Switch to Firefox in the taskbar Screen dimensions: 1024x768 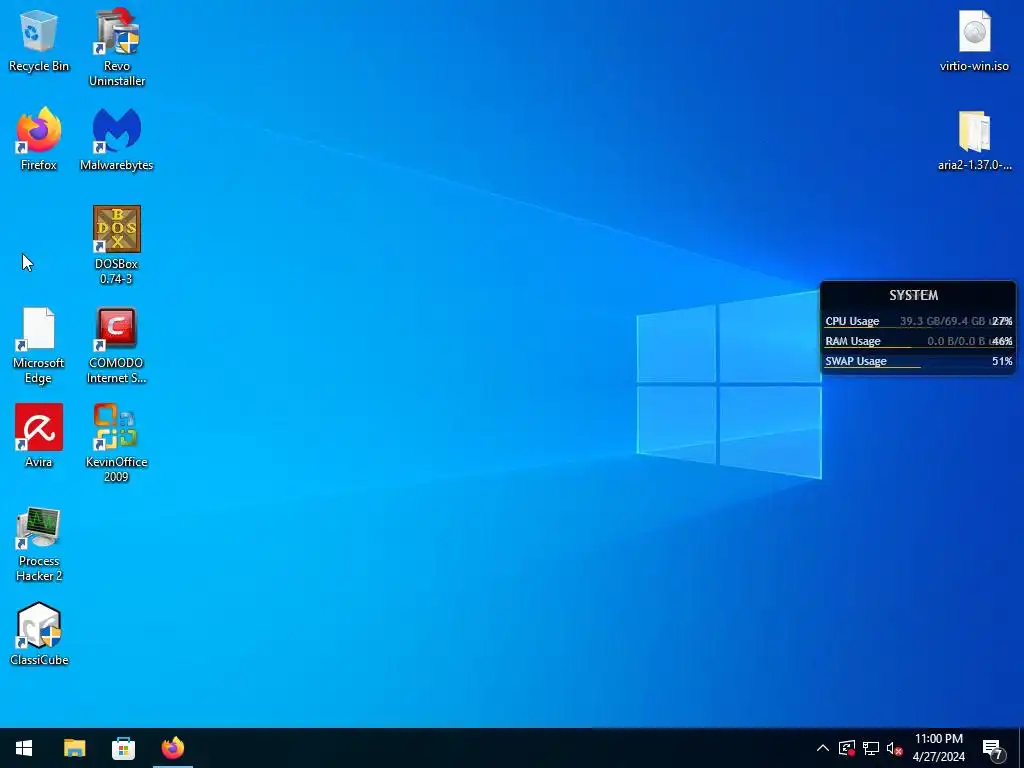coord(173,748)
